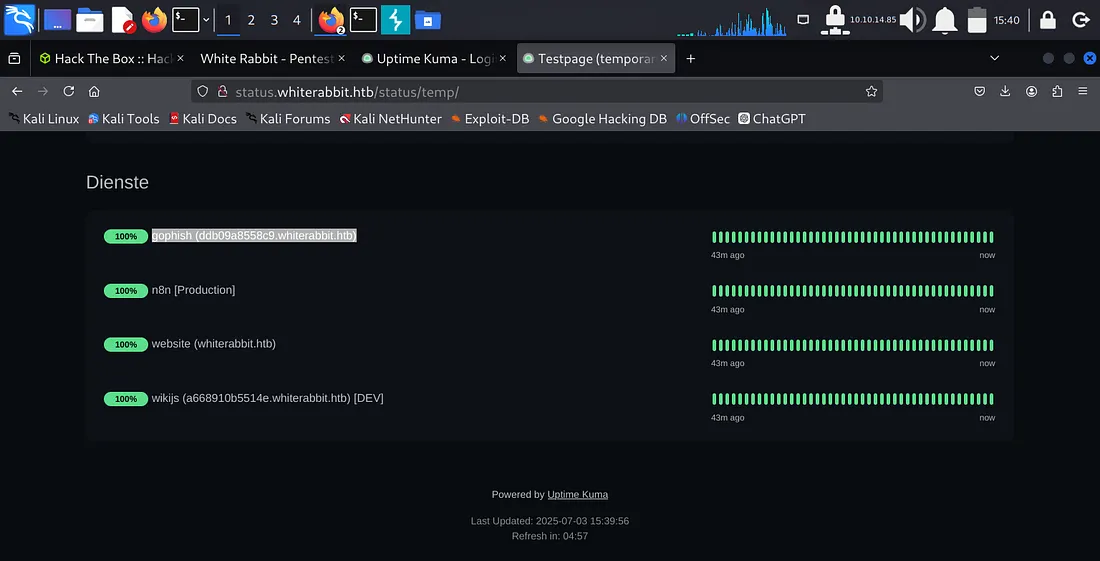
Task: Click the gophish (ddb09a8558c9.whiterabbit.htb) service name
Action: tap(254, 236)
